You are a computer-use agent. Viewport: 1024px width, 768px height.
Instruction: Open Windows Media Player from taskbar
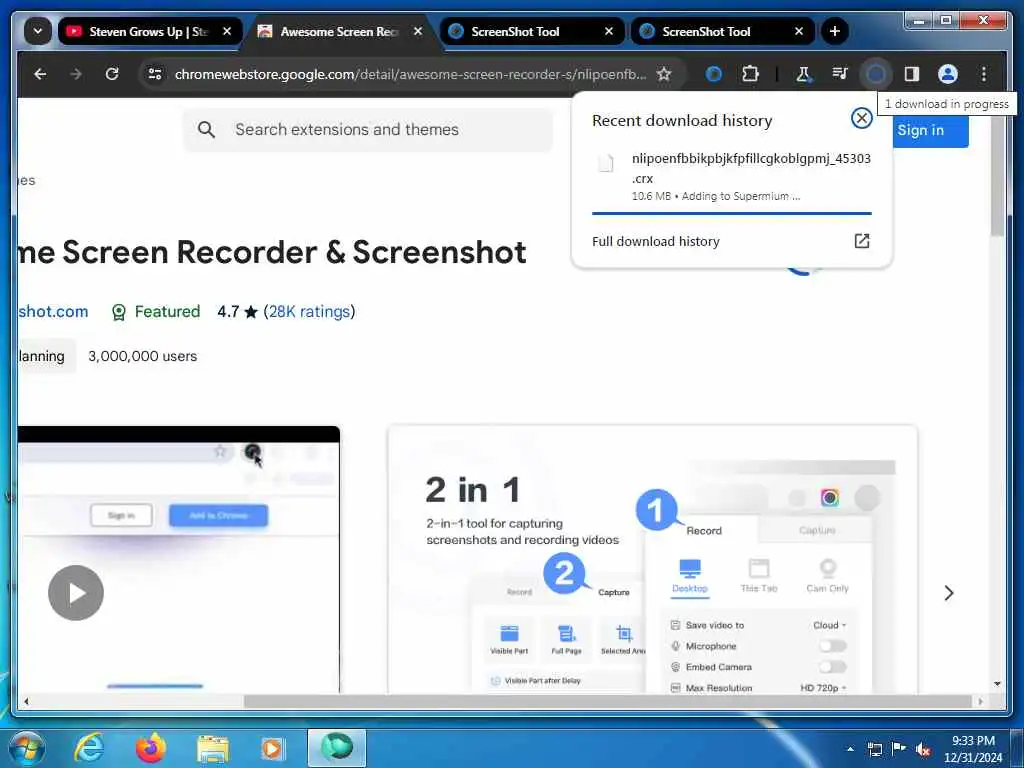(272, 748)
